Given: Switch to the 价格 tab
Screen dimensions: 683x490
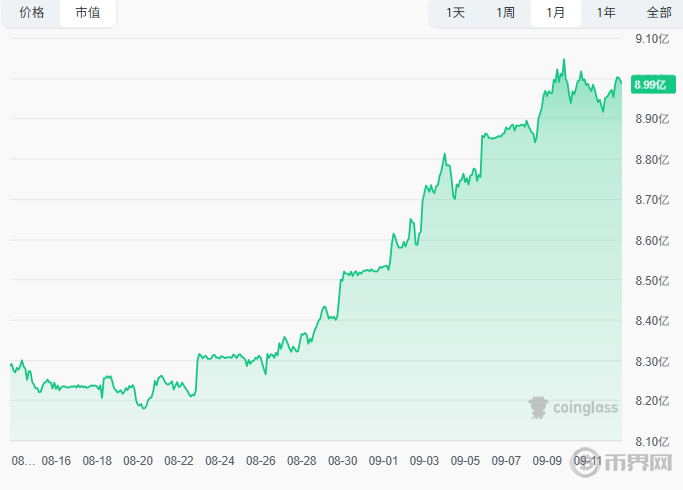Looking at the screenshot, I should click(x=32, y=13).
